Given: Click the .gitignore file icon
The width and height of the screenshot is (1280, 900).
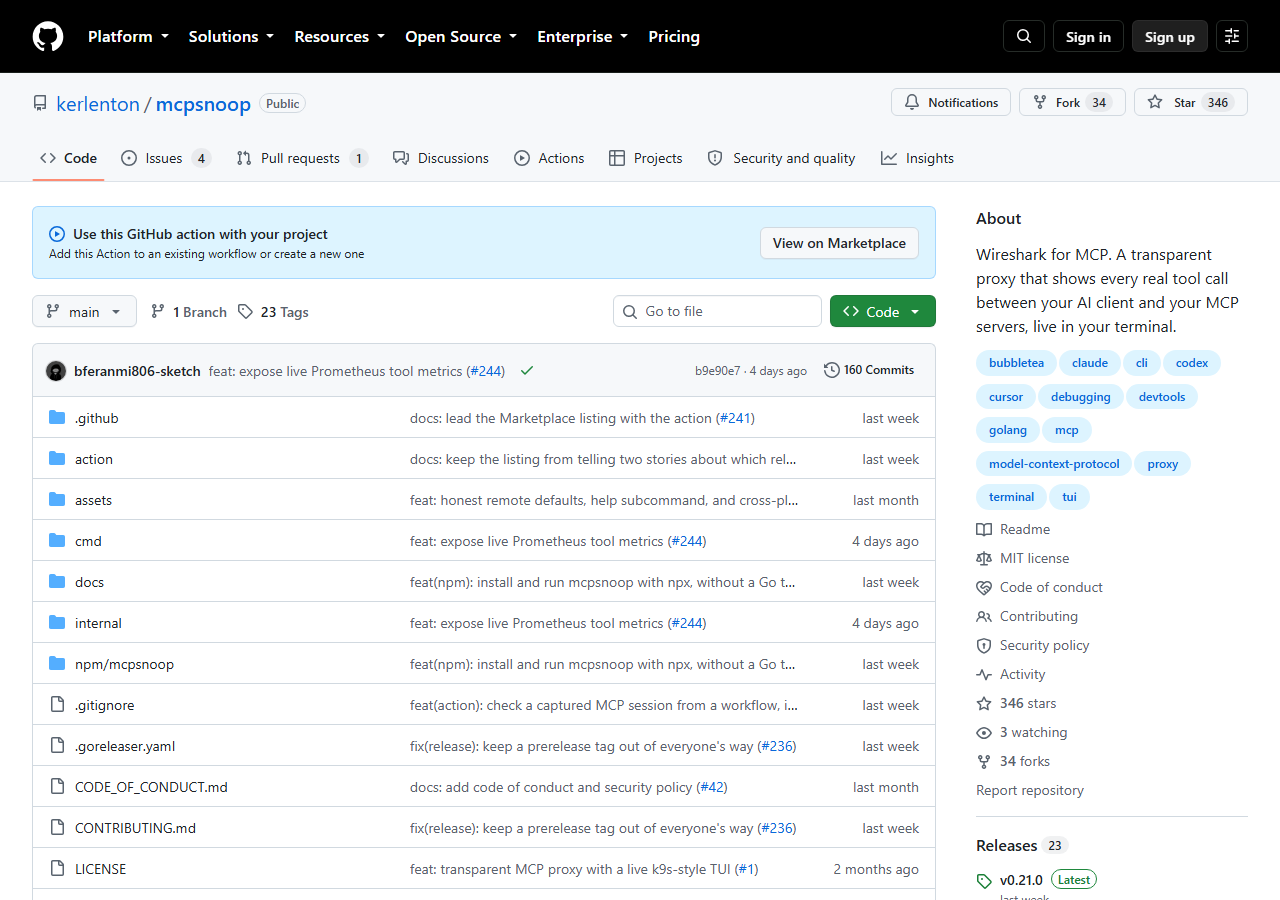Looking at the screenshot, I should (57, 705).
